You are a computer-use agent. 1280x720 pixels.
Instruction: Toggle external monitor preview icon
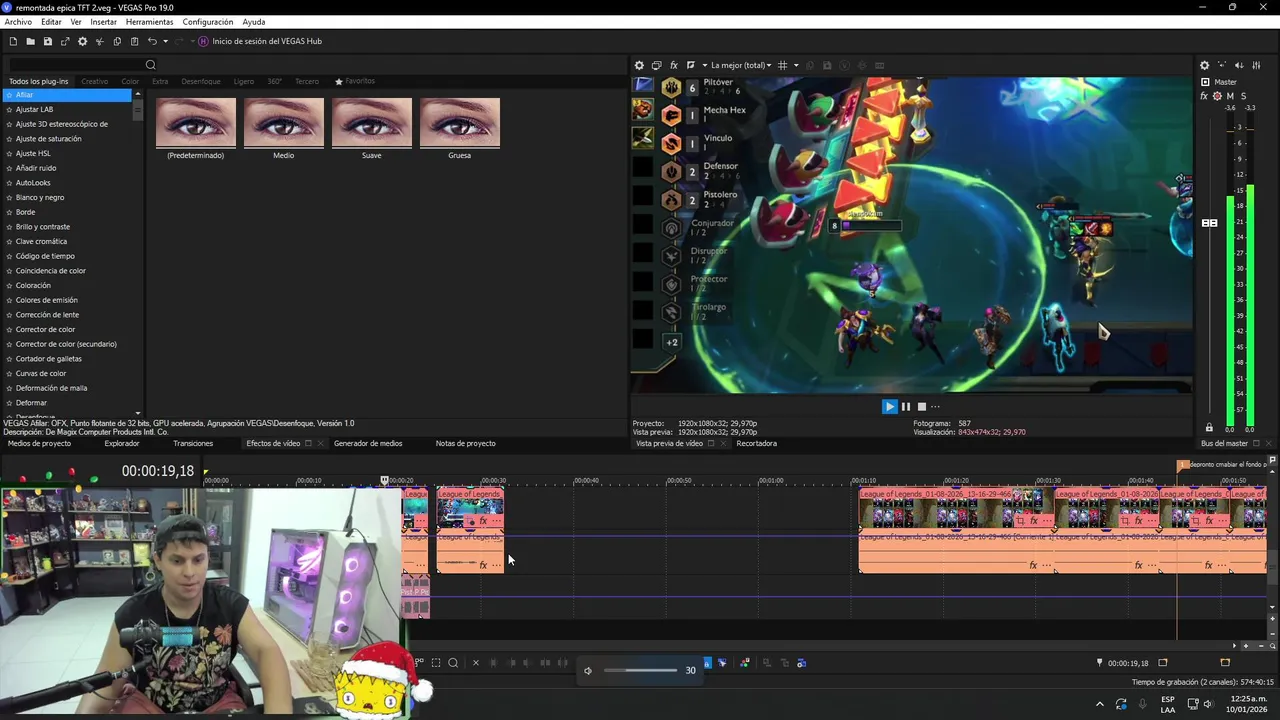(657, 65)
